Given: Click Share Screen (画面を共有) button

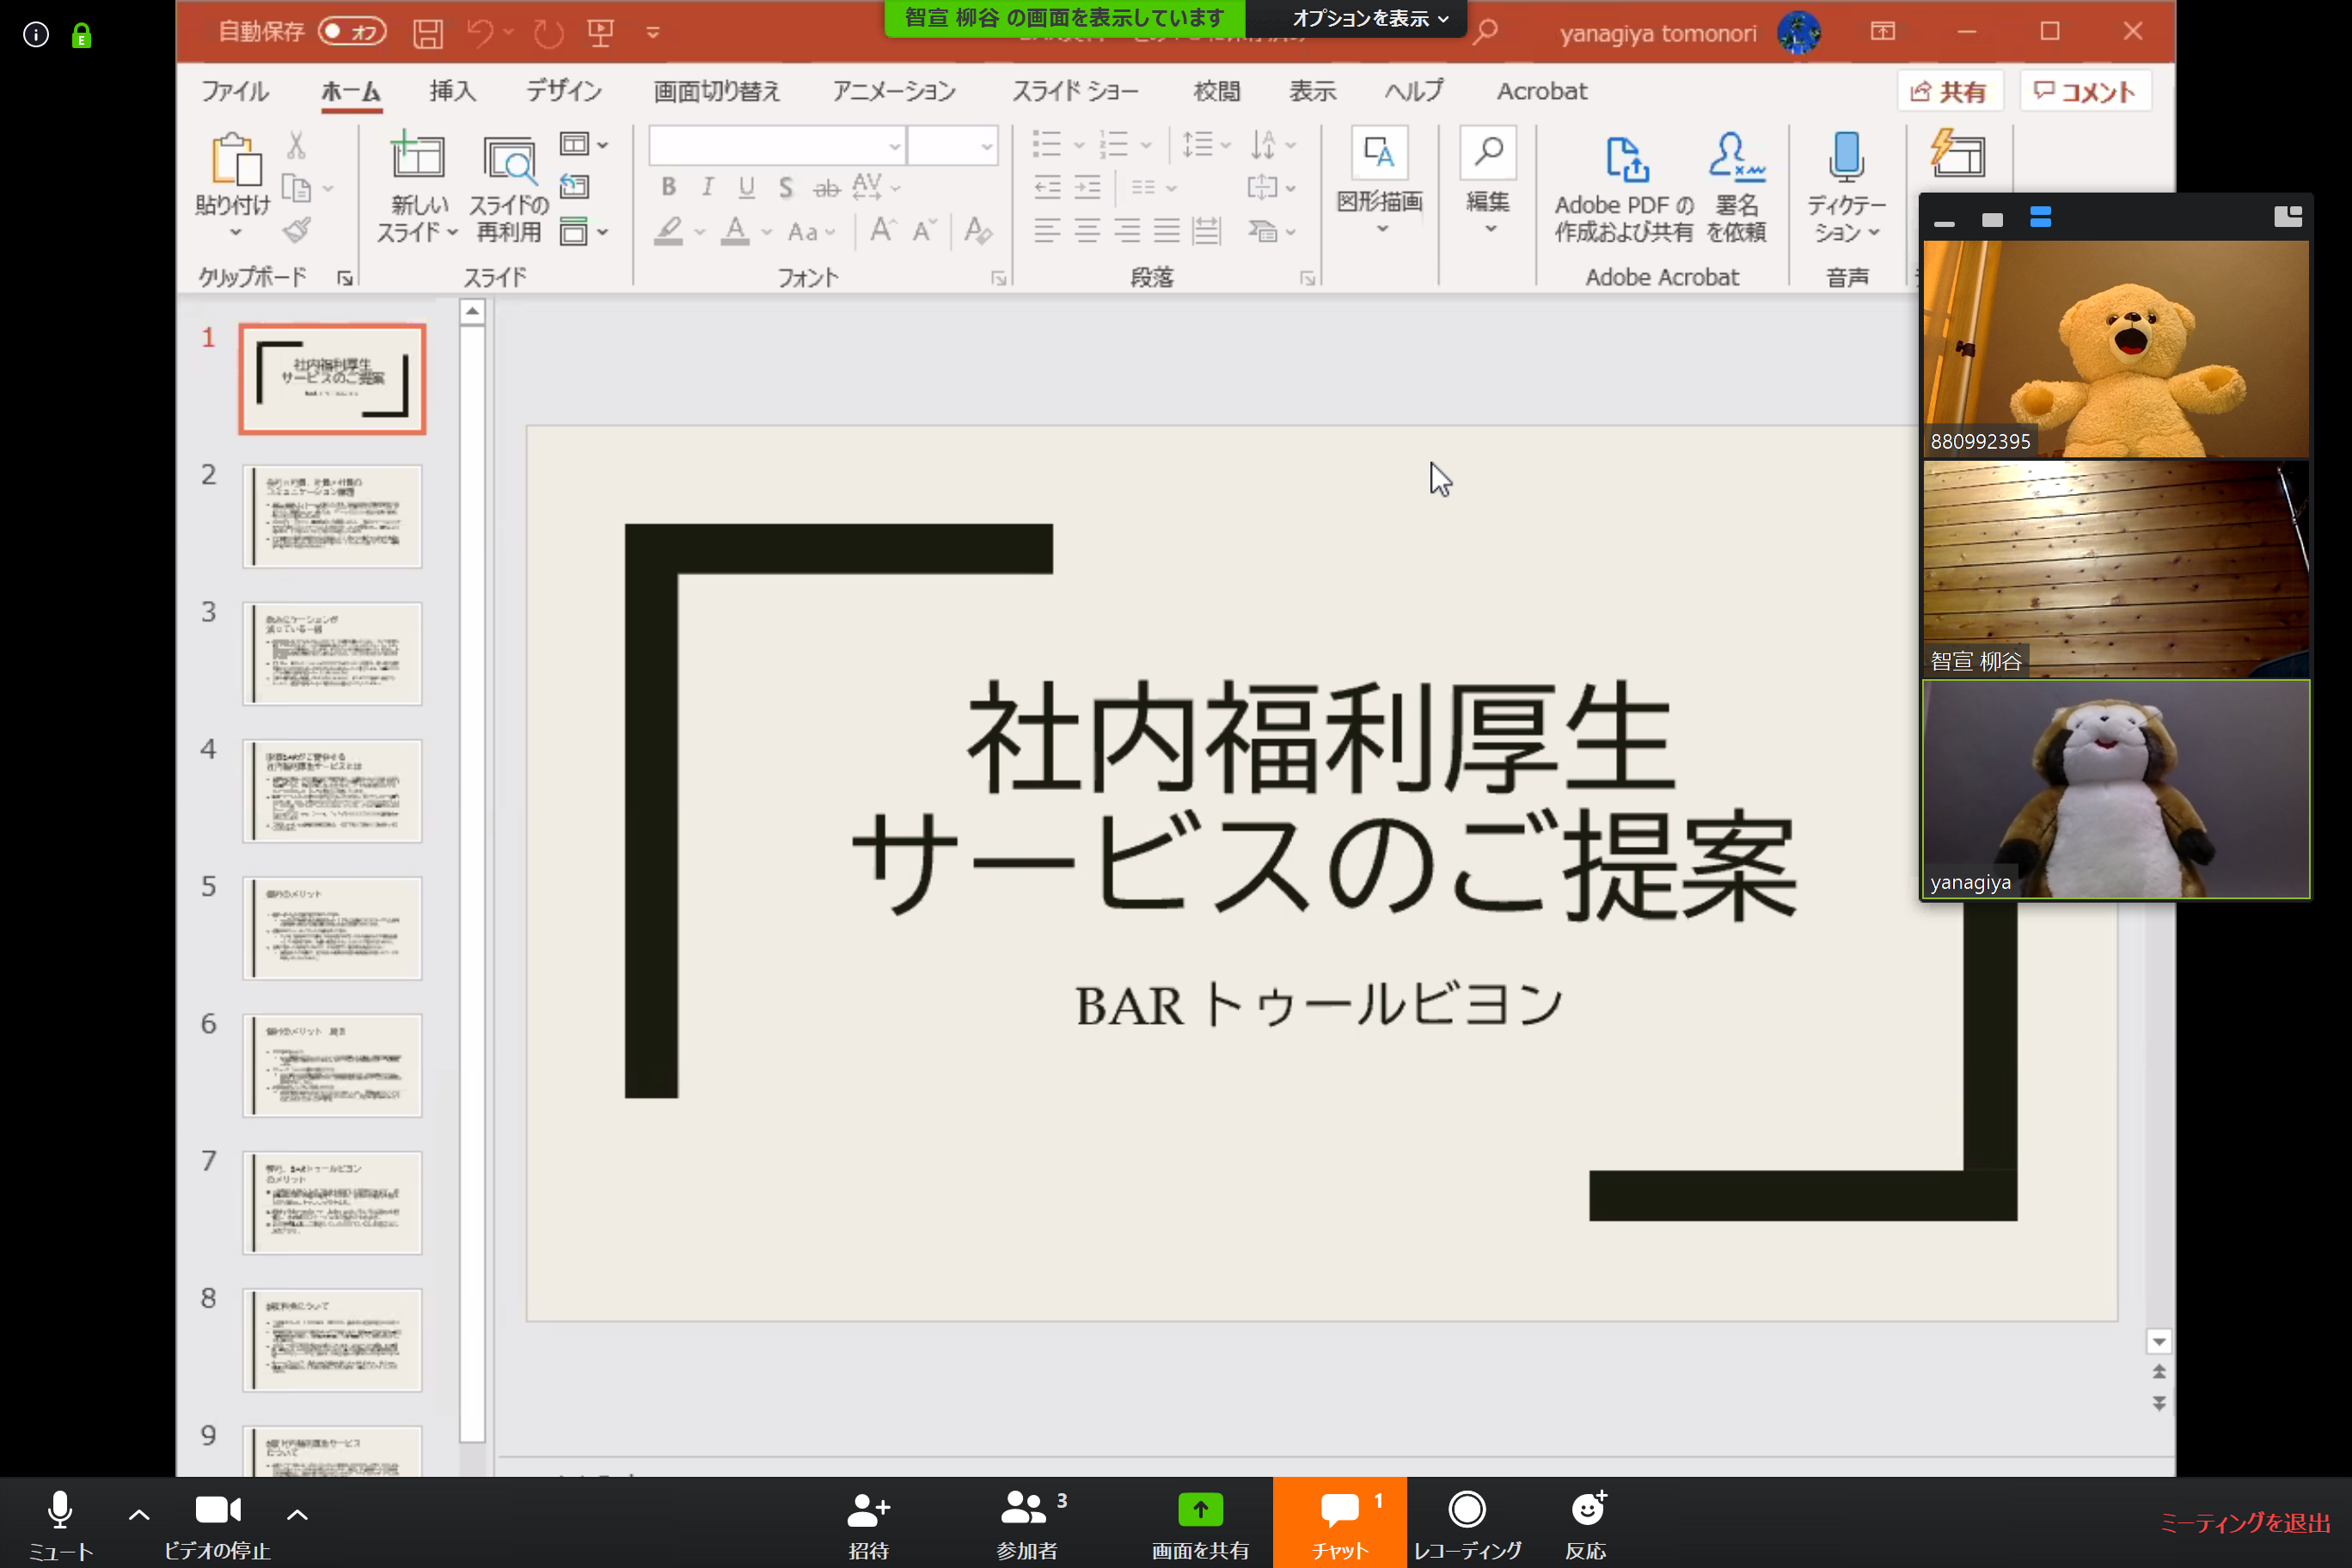Looking at the screenshot, I should 1200,1523.
